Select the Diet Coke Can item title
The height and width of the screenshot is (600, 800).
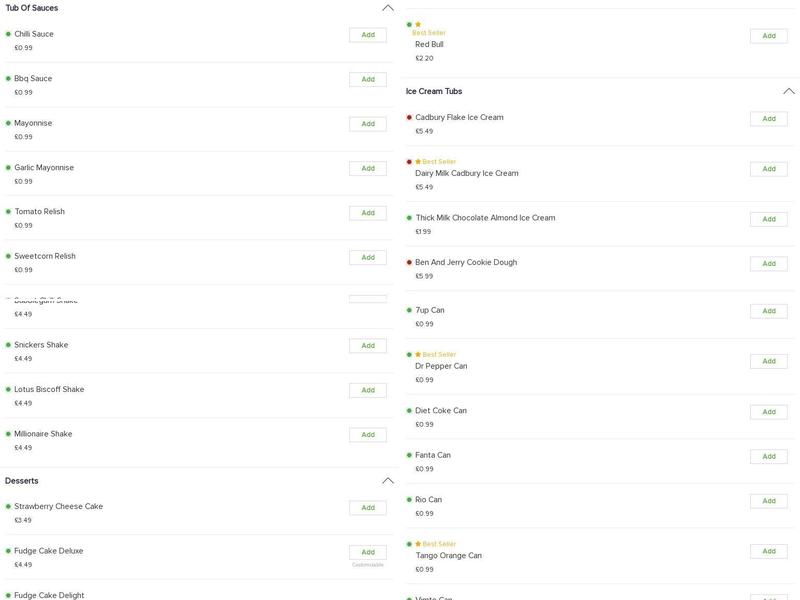click(x=440, y=411)
